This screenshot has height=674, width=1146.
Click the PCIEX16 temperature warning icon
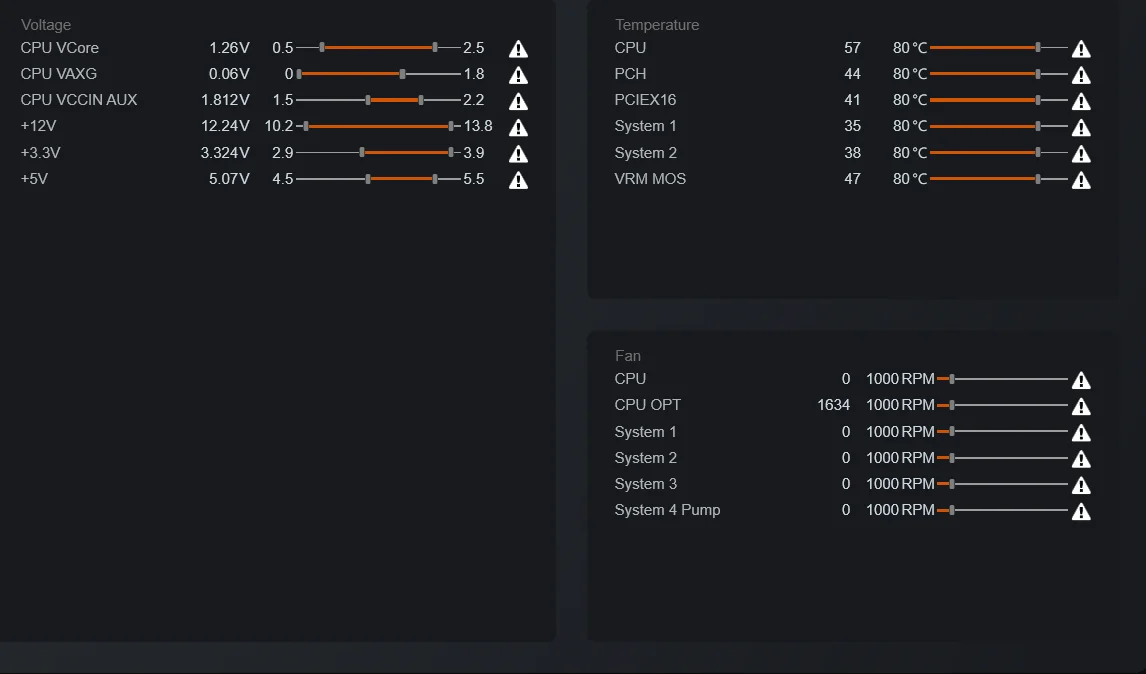(1081, 101)
